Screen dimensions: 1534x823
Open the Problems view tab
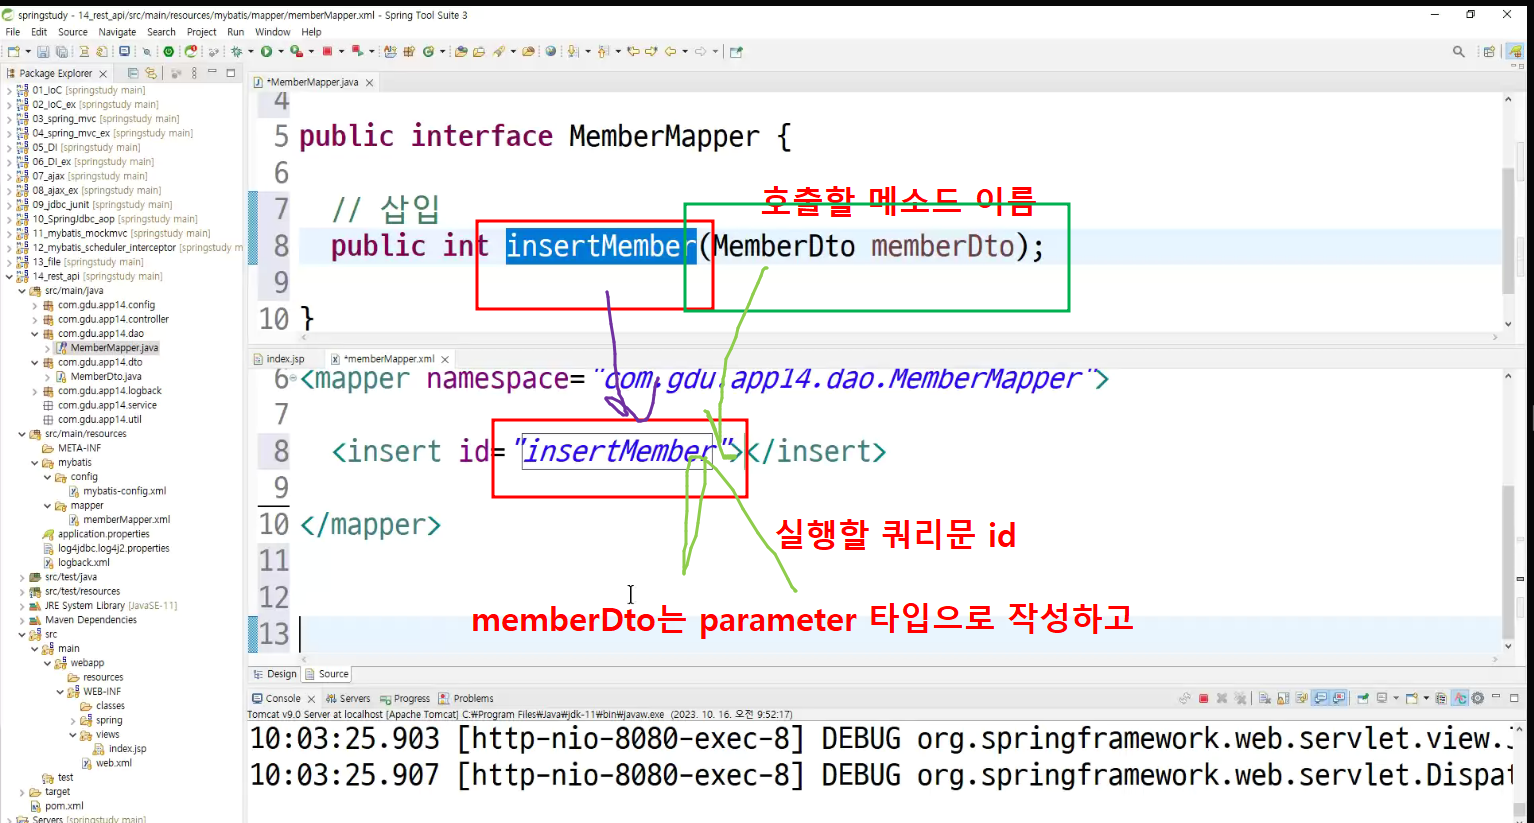(x=466, y=699)
